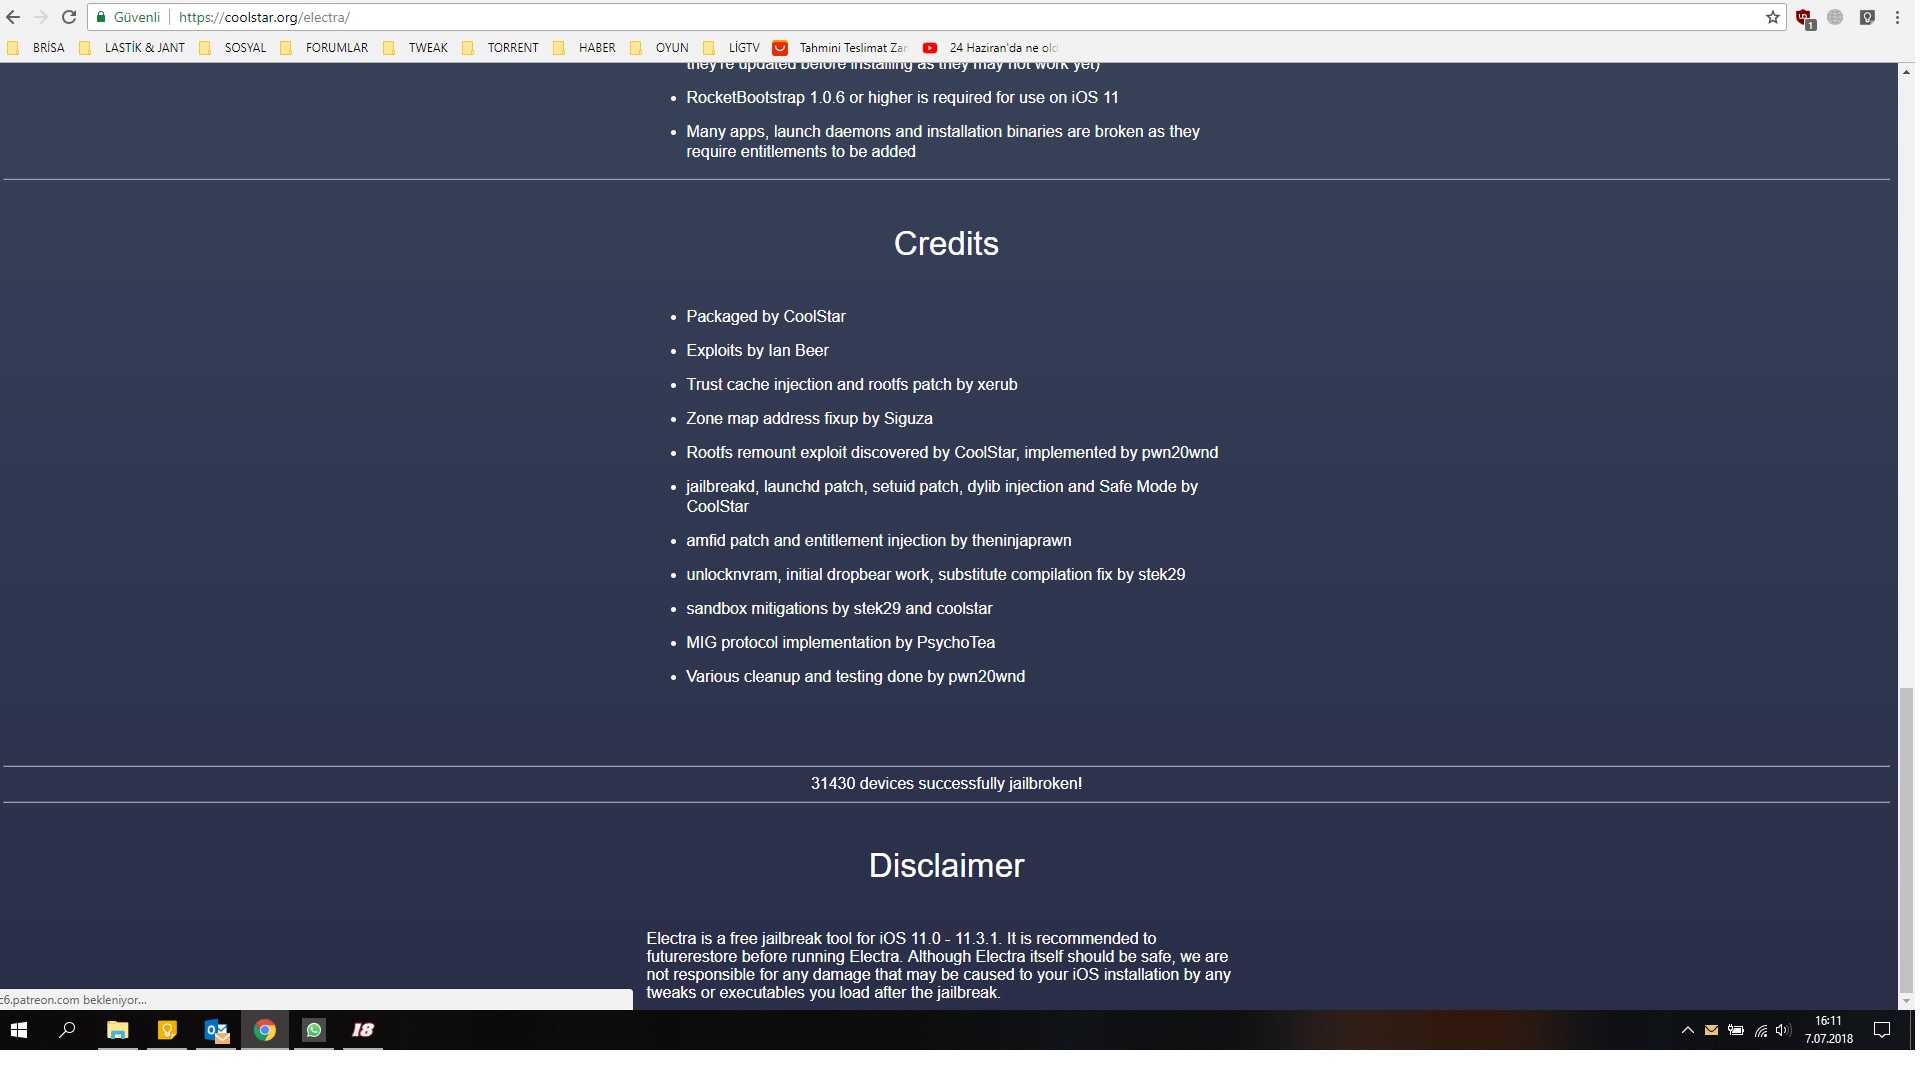The height and width of the screenshot is (1080, 1920).
Task: Click the scrollbar down arrow
Action: click(x=1906, y=1000)
